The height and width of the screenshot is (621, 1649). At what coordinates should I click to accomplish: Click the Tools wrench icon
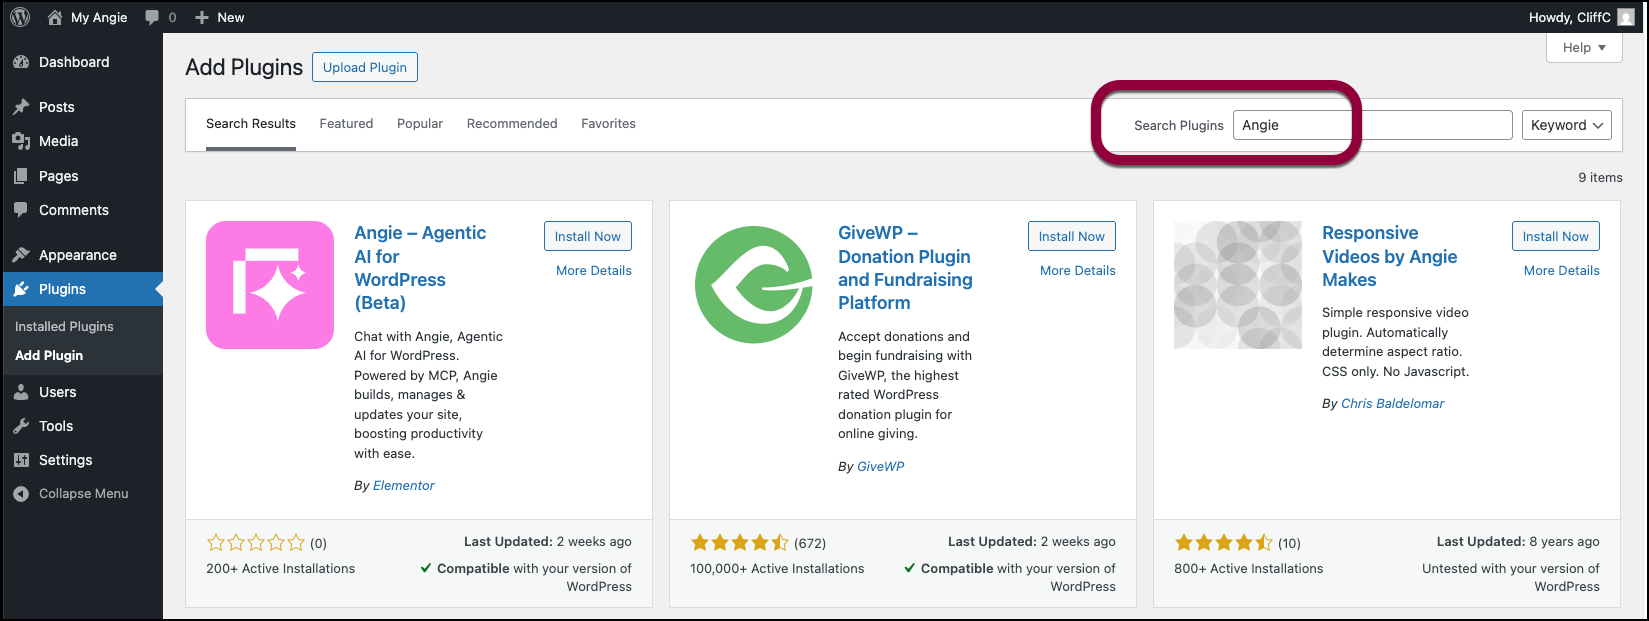coord(21,426)
